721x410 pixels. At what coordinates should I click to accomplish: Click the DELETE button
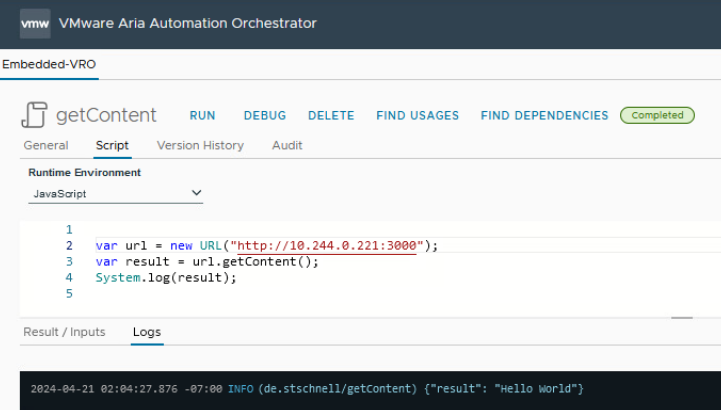331,115
